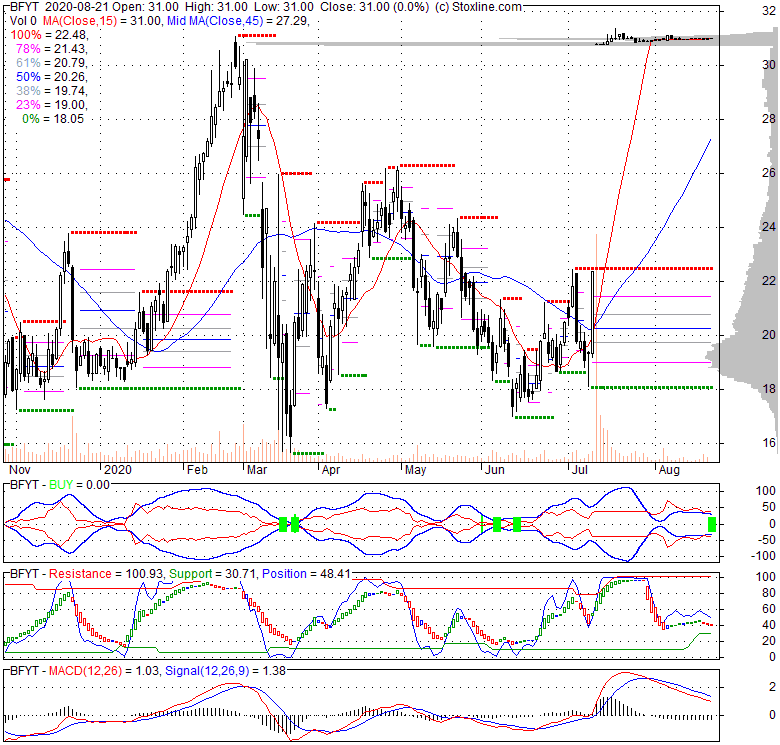The width and height of the screenshot is (780, 745).
Task: Click the tall July volume spike bar
Action: [596, 348]
